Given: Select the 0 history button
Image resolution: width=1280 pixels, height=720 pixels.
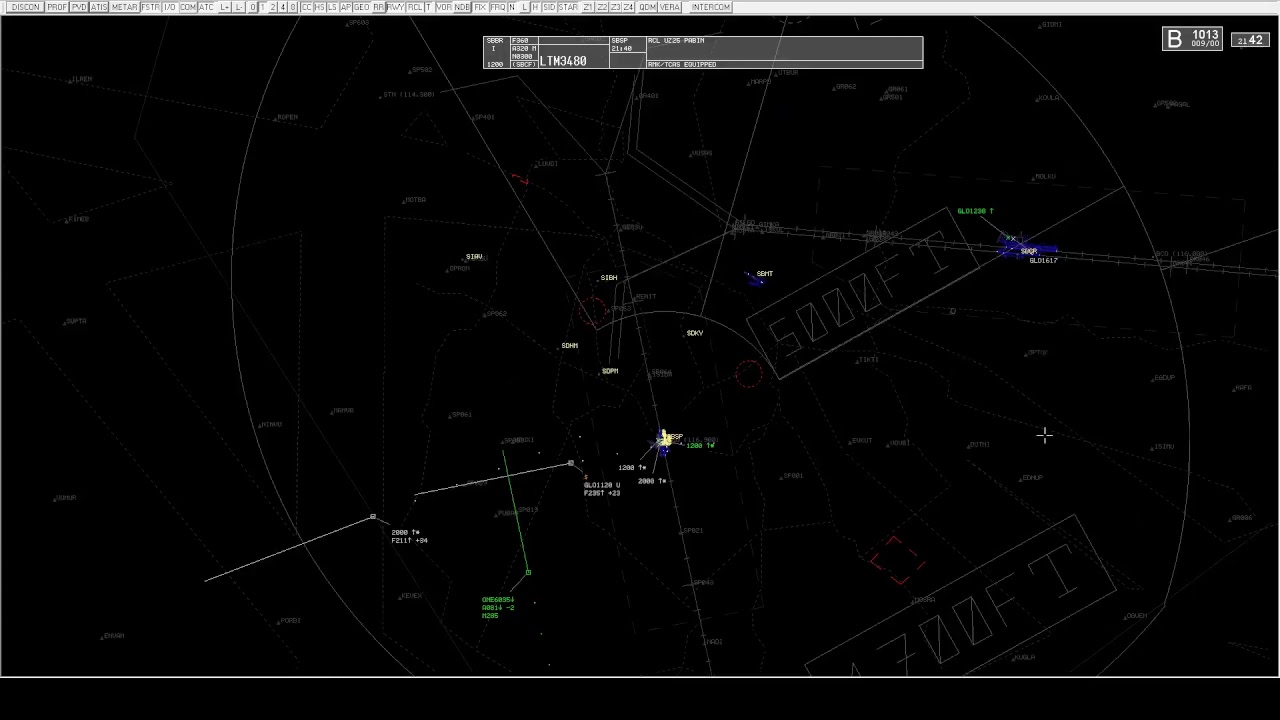Looking at the screenshot, I should [x=253, y=7].
